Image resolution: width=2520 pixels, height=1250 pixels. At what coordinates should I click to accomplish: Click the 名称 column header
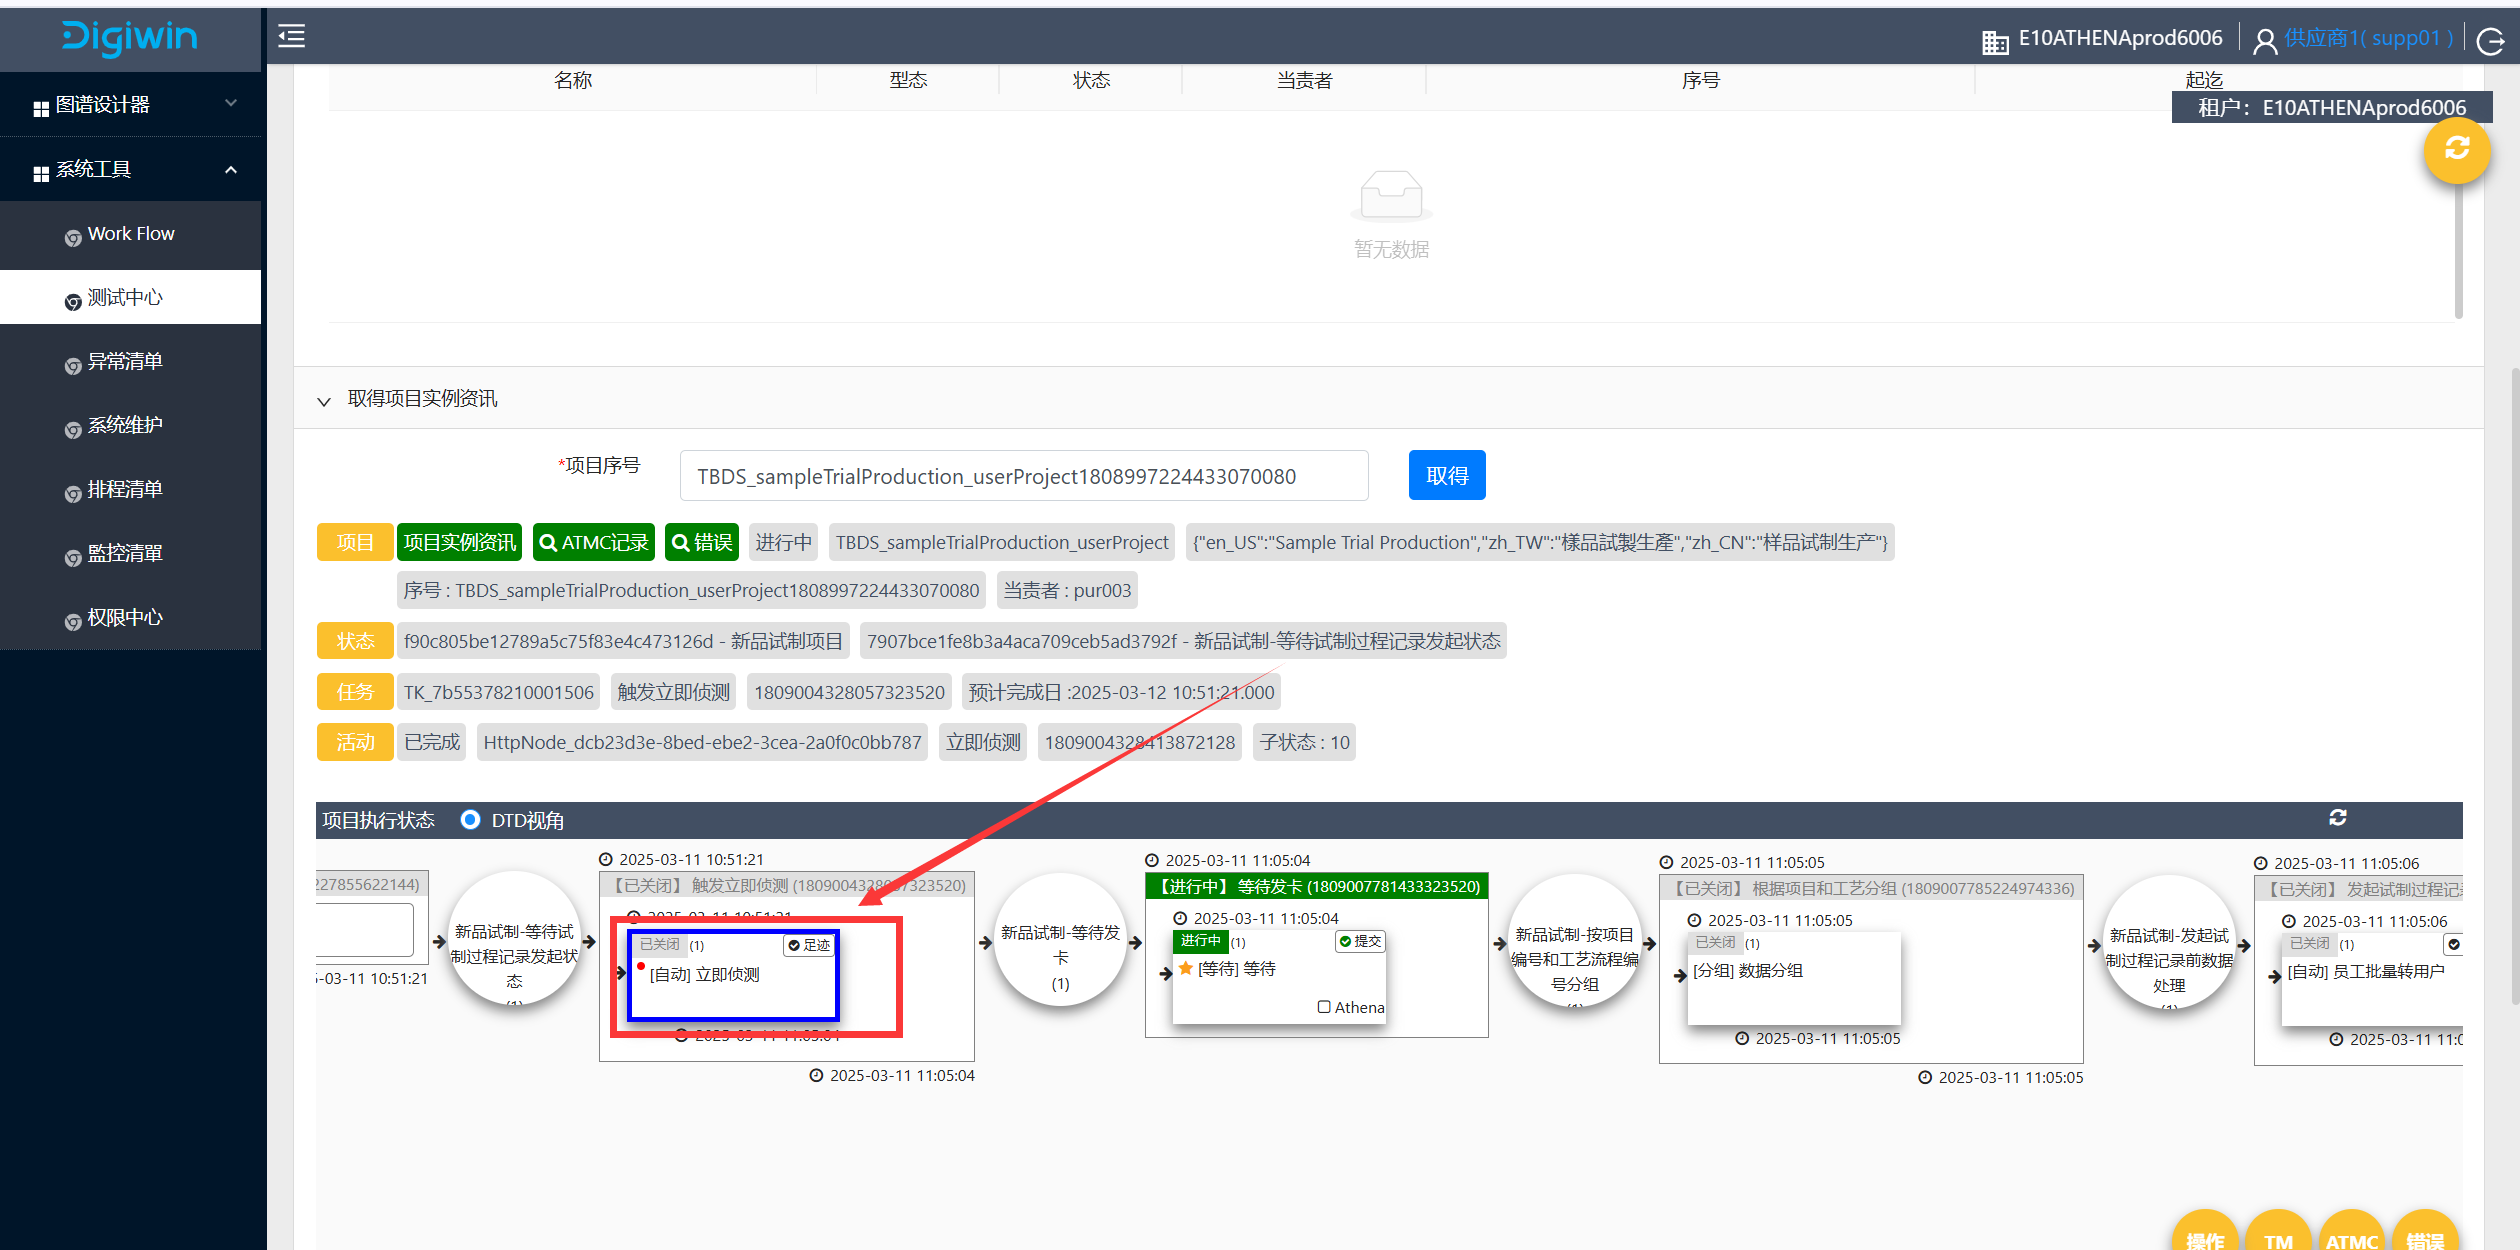point(573,80)
